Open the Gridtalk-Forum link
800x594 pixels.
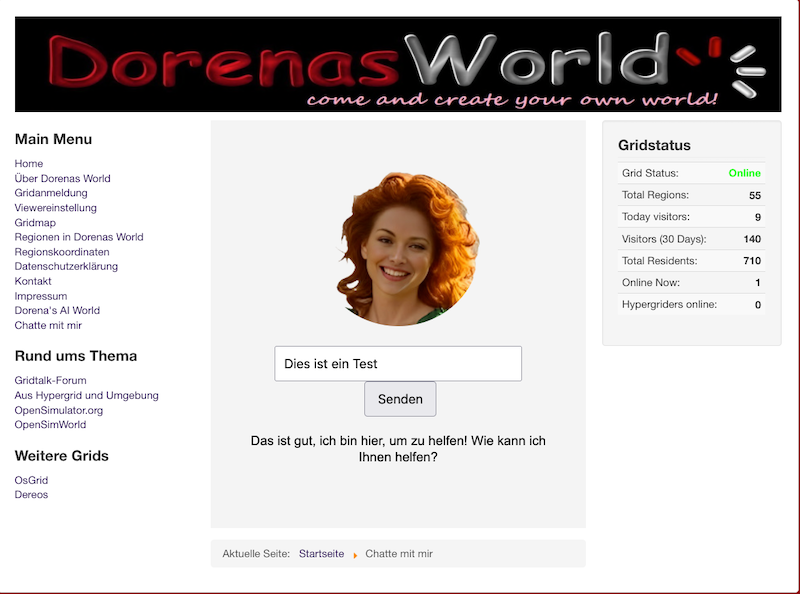[x=50, y=381]
